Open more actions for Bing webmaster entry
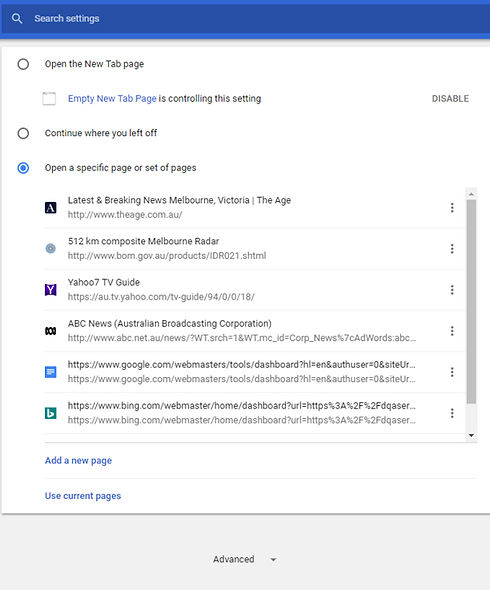The height and width of the screenshot is (590, 490). click(x=452, y=413)
